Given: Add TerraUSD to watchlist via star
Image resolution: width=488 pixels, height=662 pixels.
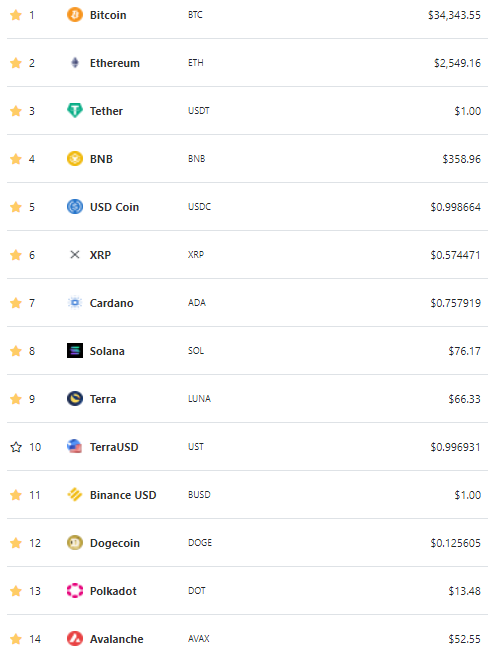Looking at the screenshot, I should [x=16, y=447].
